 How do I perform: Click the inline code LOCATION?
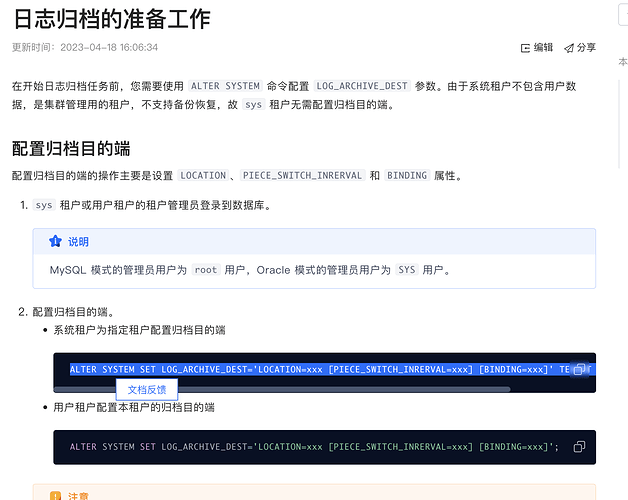(x=203, y=175)
